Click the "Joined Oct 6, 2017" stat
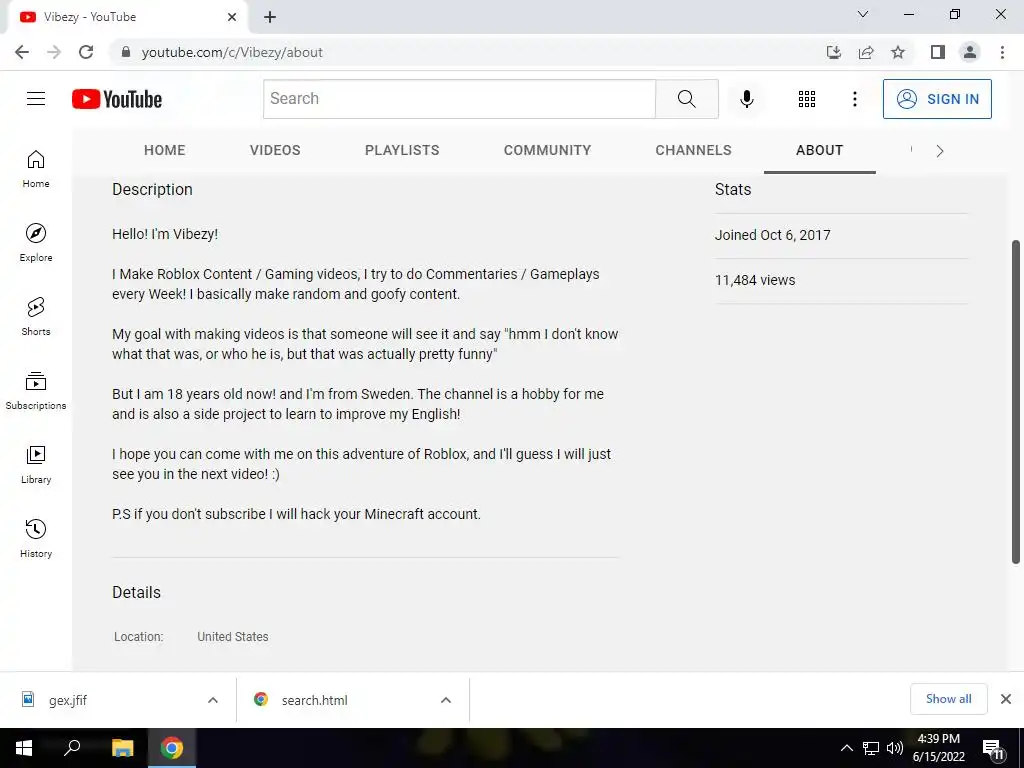 (x=773, y=235)
